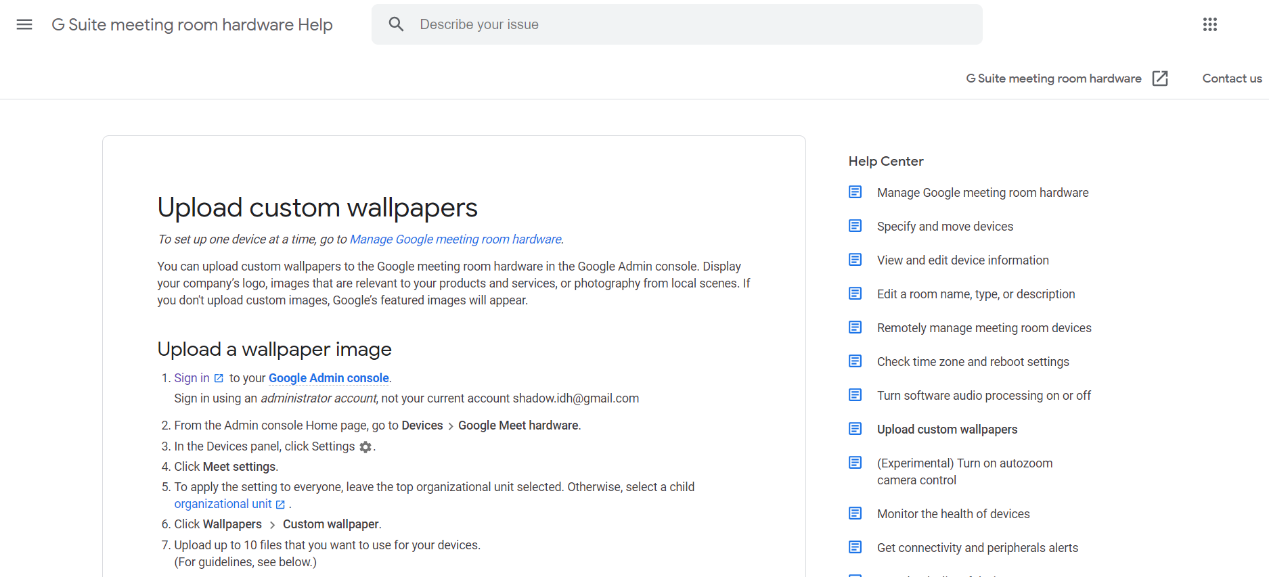Open the hamburger main menu

pos(25,25)
